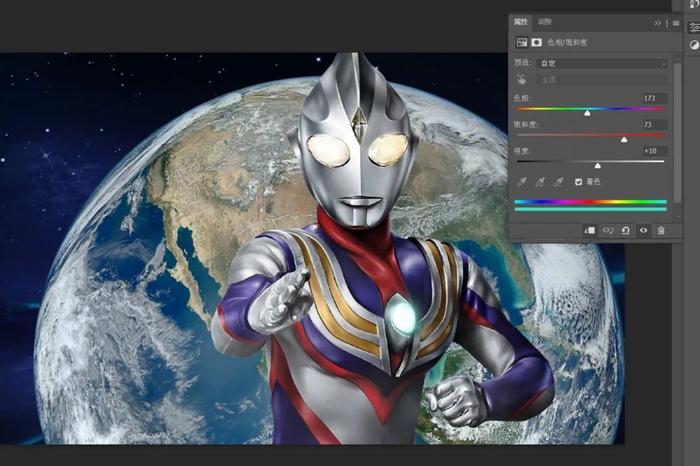Viewport: 700px width, 466px height.
Task: Click the lightness value field showing +10
Action: 654,151
